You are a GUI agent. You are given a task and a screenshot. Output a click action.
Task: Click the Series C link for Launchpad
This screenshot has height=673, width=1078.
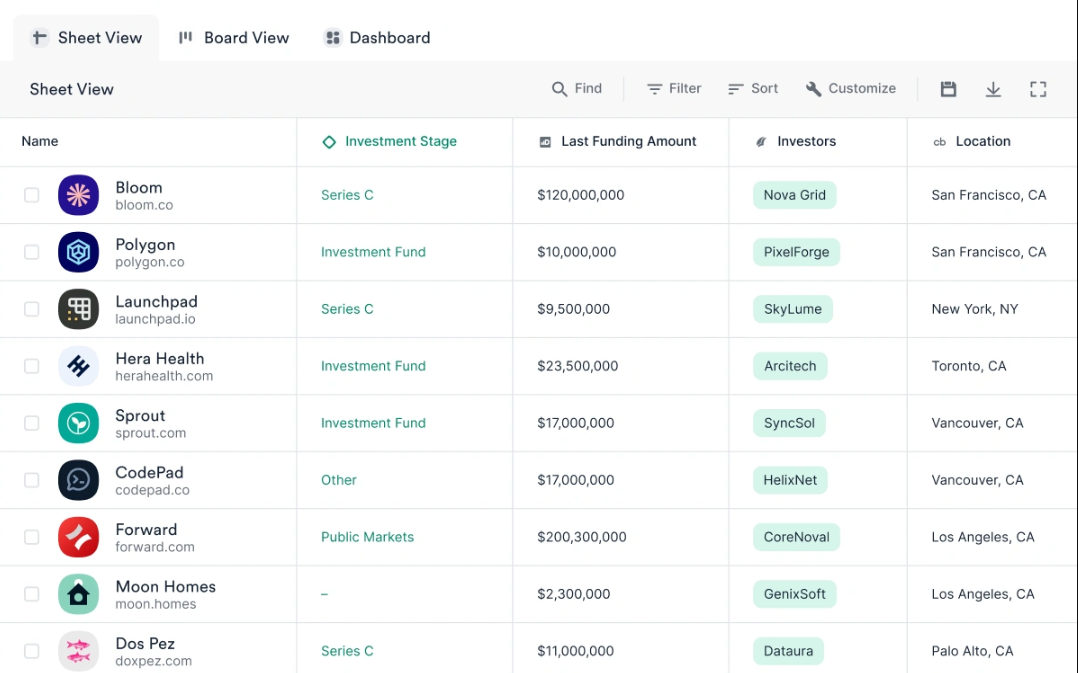tap(347, 309)
